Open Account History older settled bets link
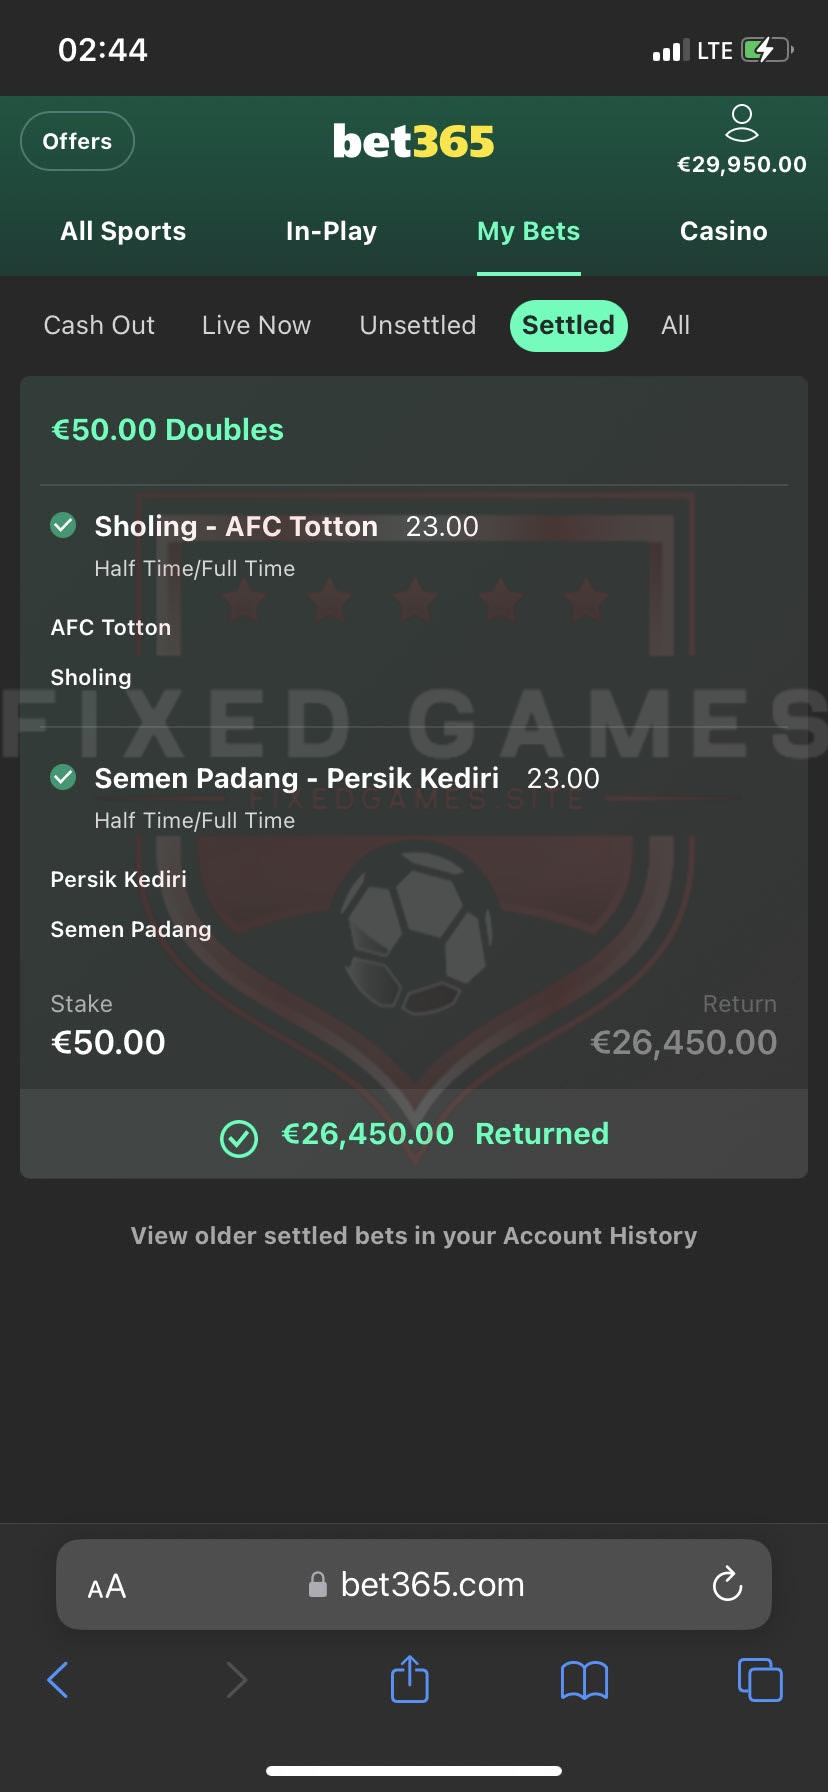Screen dimensions: 828x1792 (414, 1236)
